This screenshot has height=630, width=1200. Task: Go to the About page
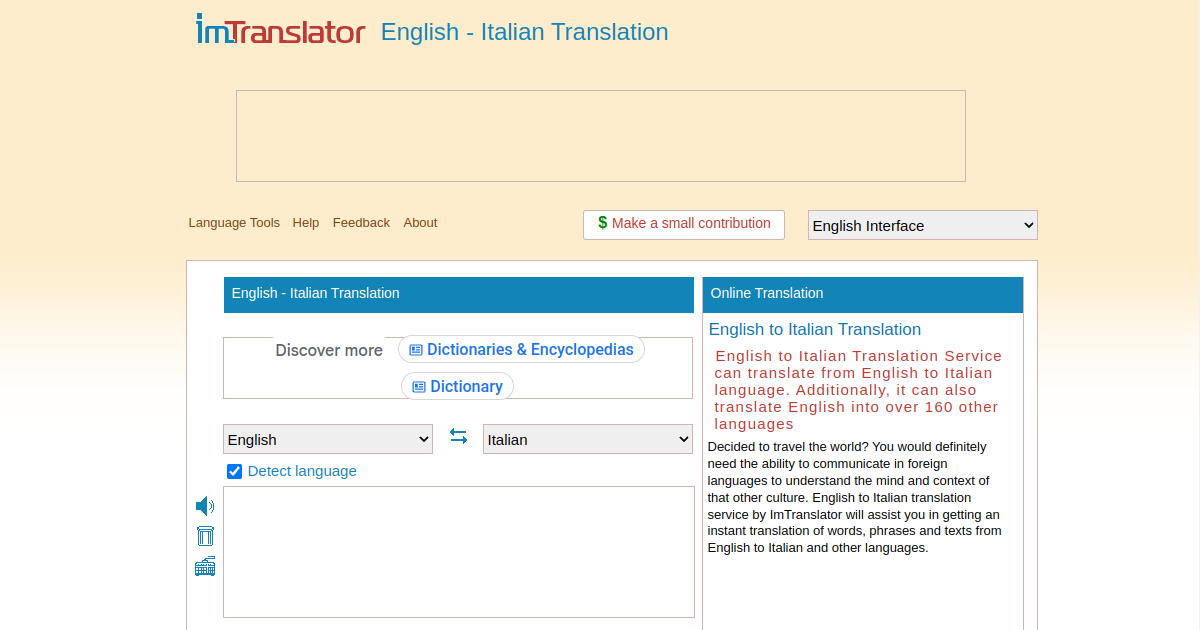(x=420, y=223)
